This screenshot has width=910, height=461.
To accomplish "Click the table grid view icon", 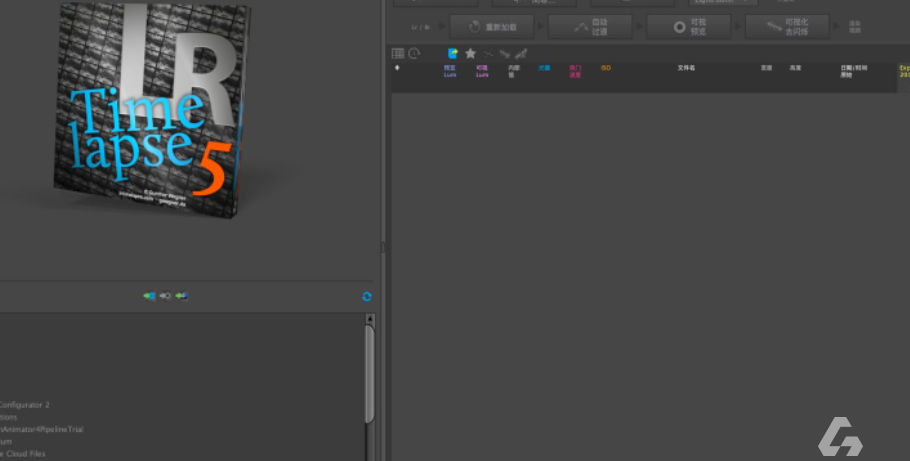I will [x=398, y=53].
